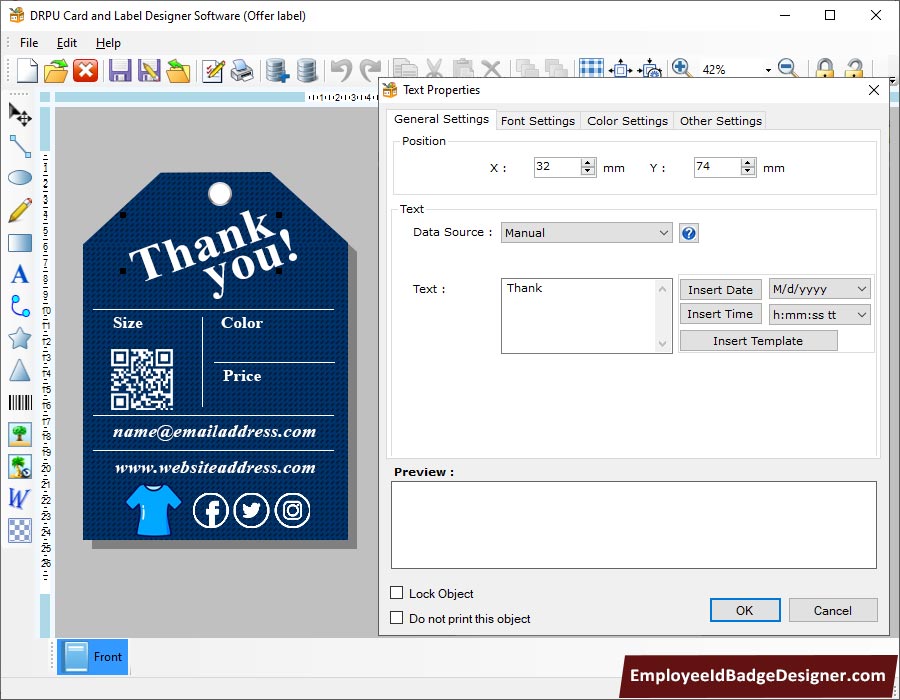The image size is (900, 700).
Task: Click the QR code on the label
Action: tap(142, 379)
